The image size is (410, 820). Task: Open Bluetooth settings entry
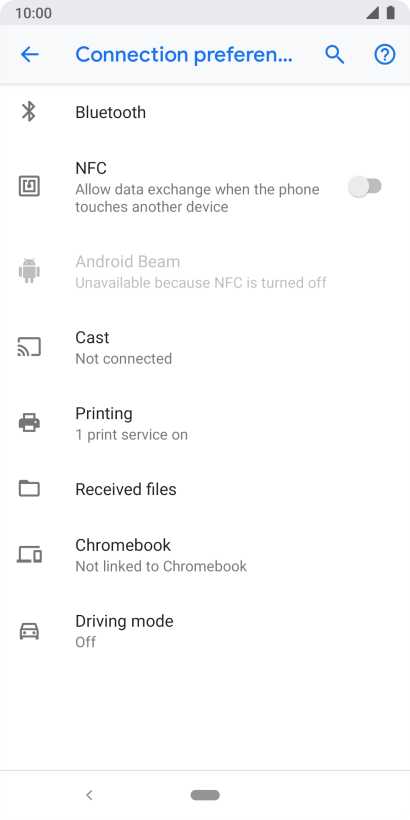click(205, 112)
